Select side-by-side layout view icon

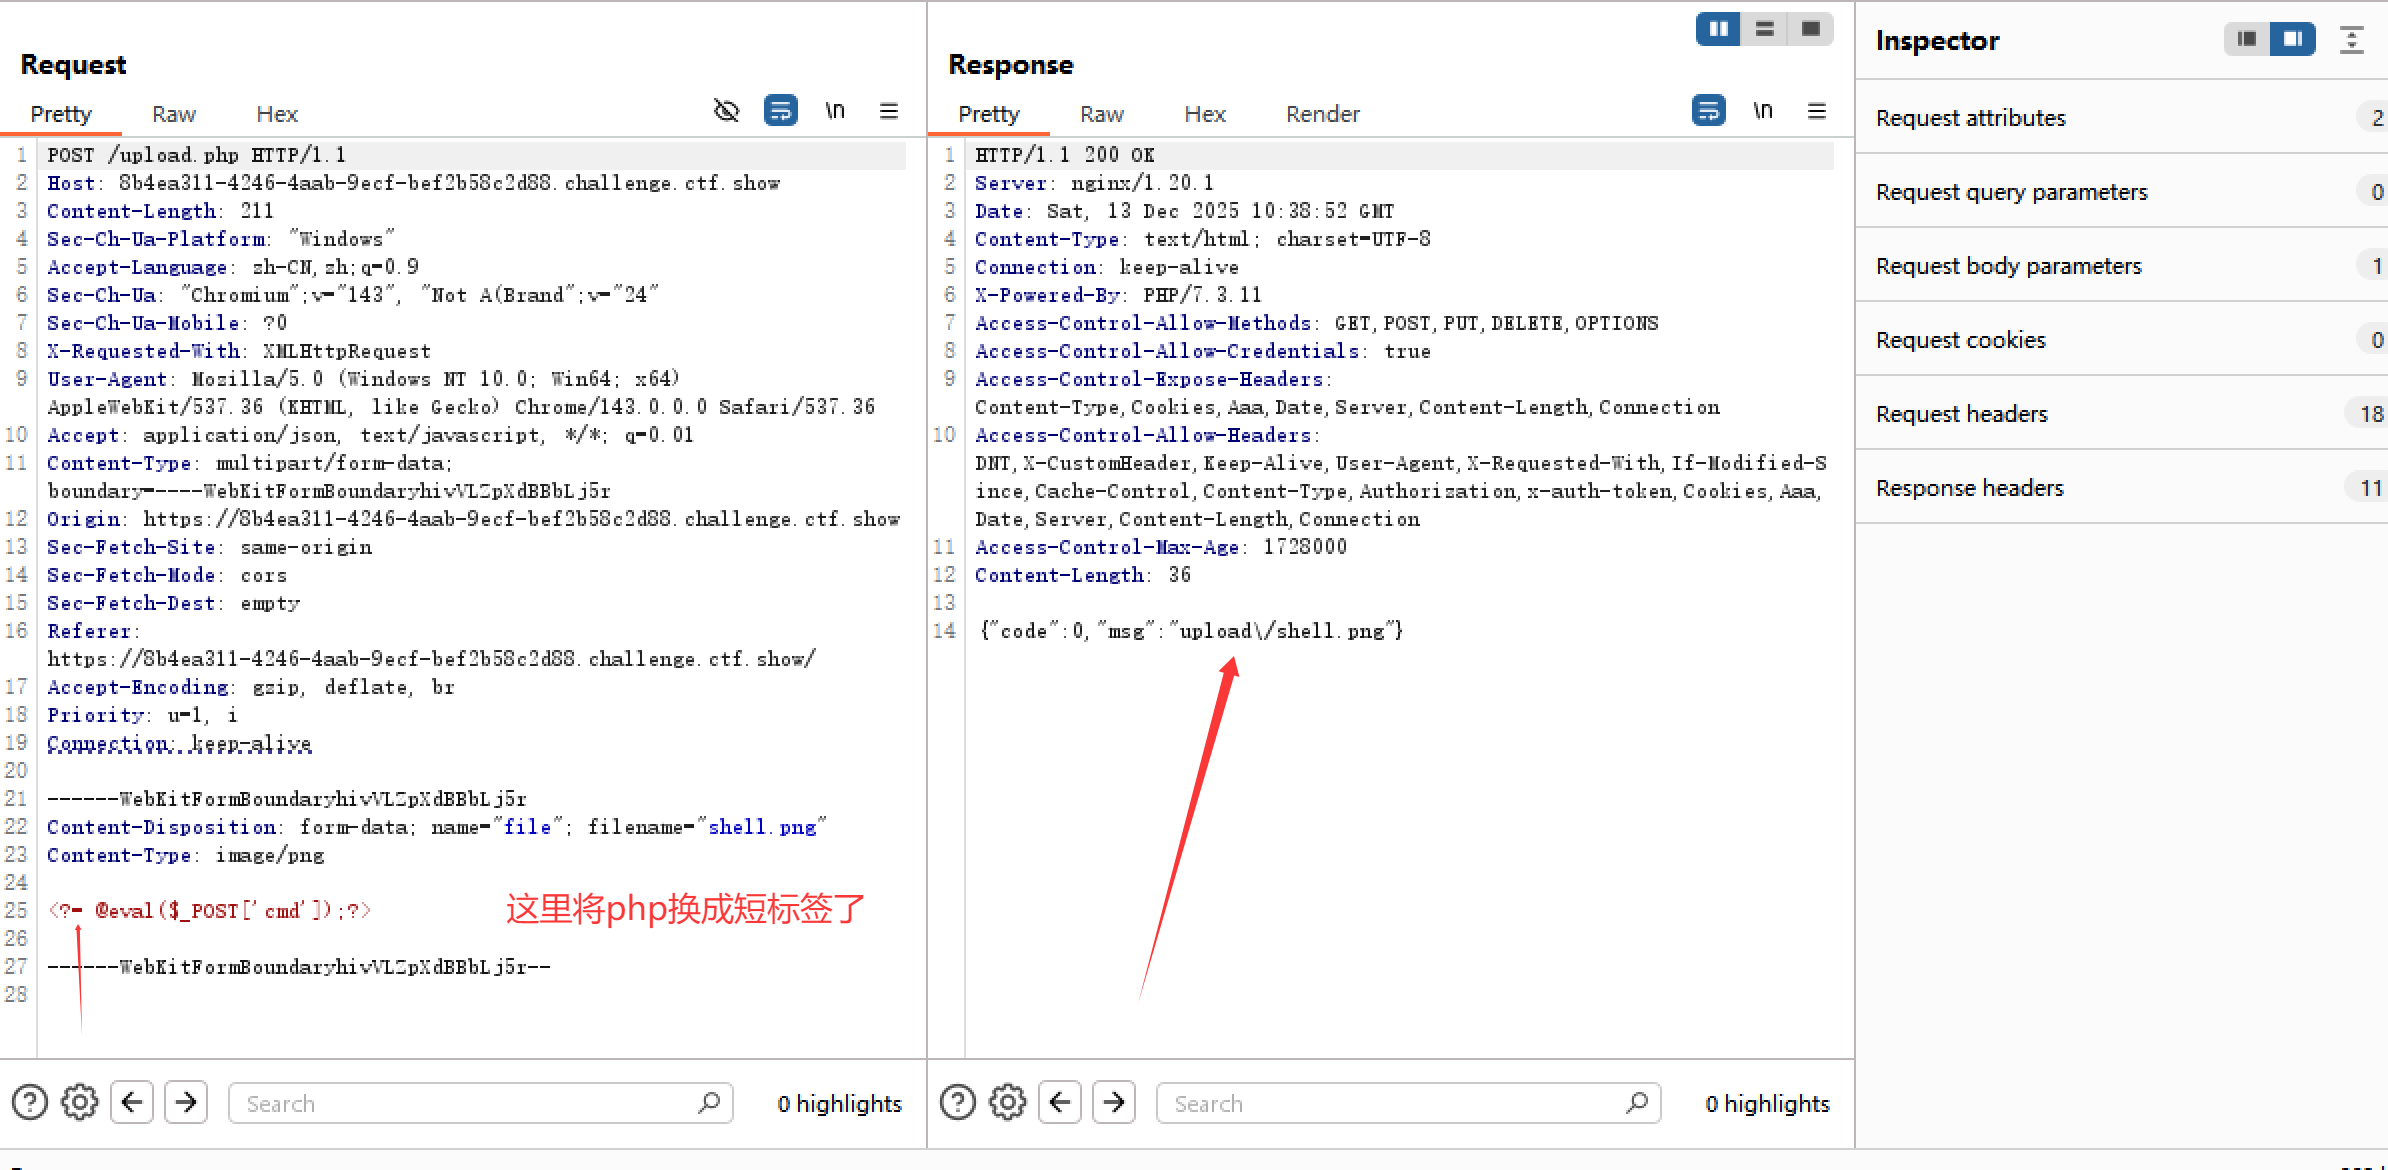tap(1718, 29)
